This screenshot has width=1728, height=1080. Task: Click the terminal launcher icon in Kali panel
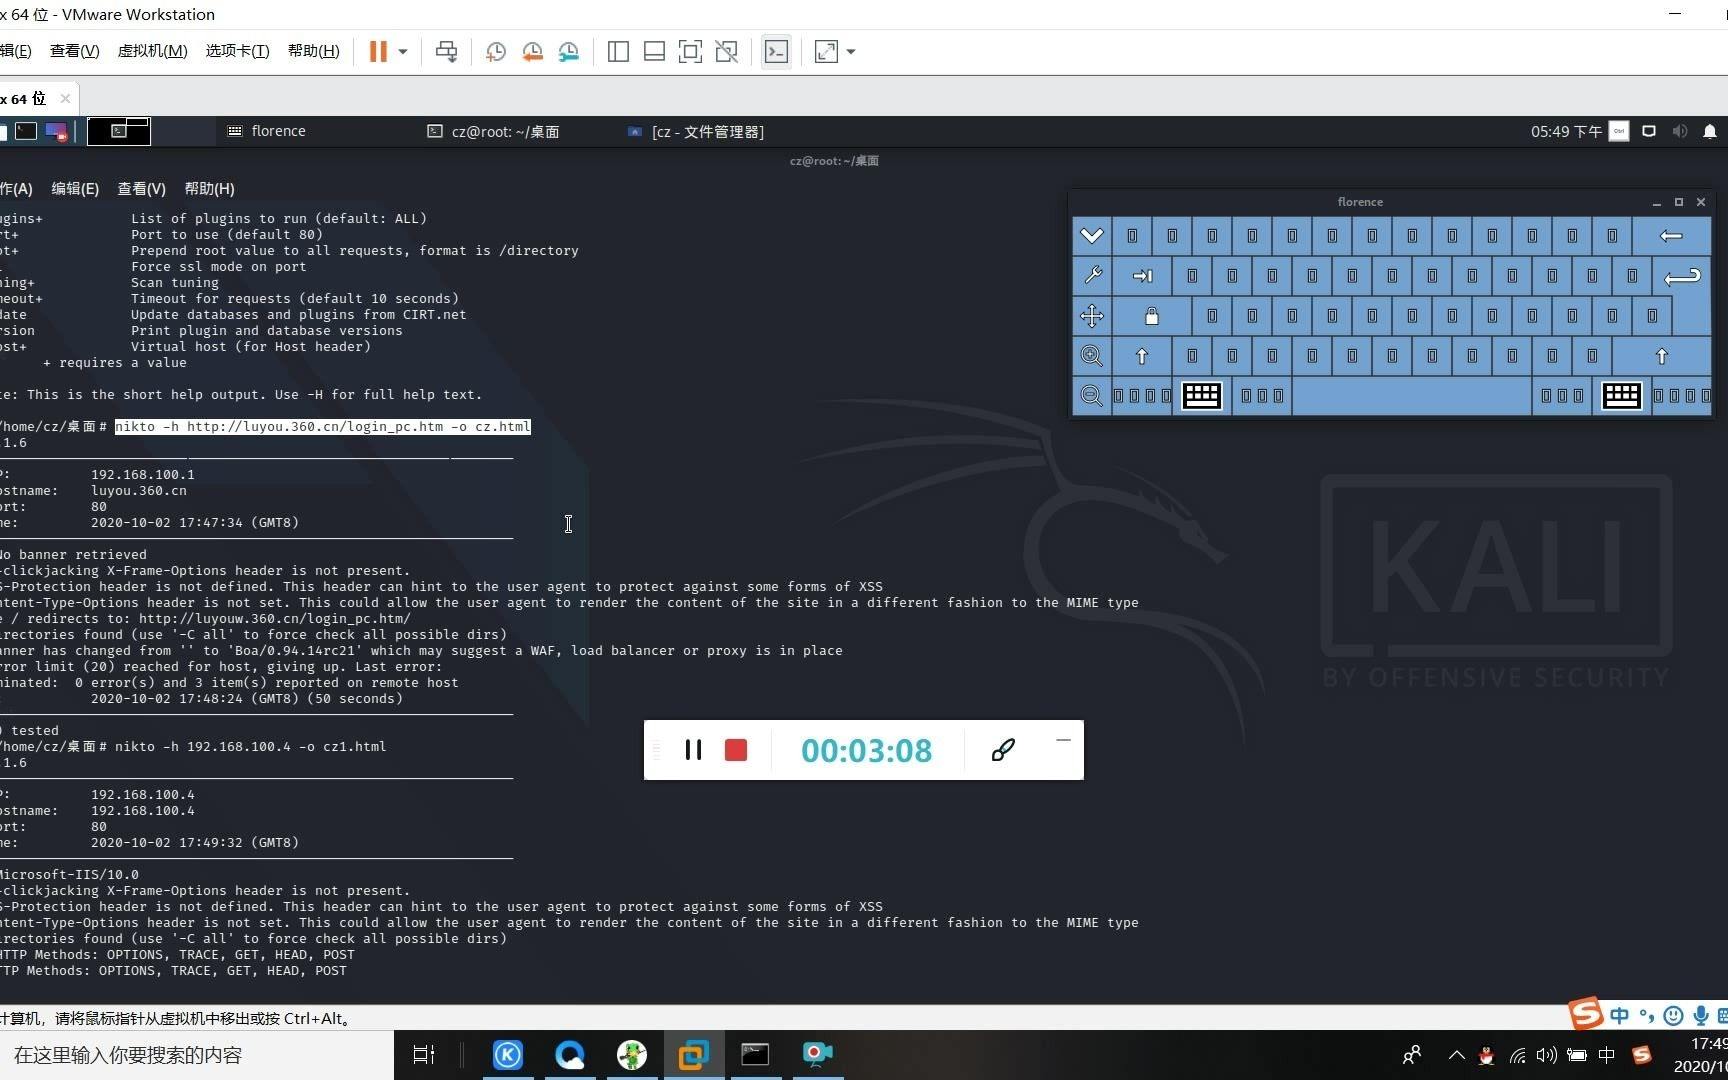click(x=26, y=131)
